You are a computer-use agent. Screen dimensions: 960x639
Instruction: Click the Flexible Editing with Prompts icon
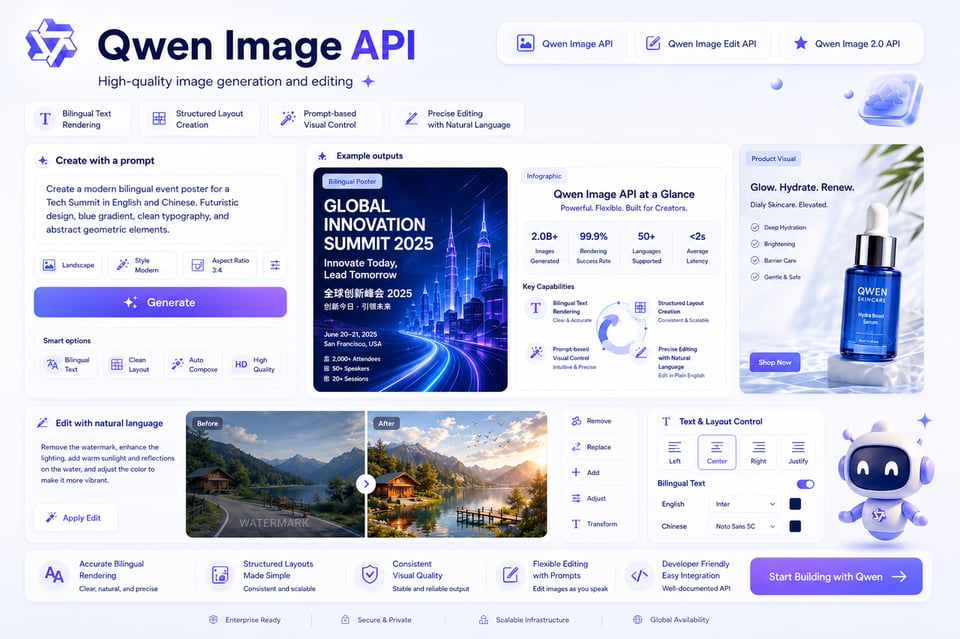point(510,575)
